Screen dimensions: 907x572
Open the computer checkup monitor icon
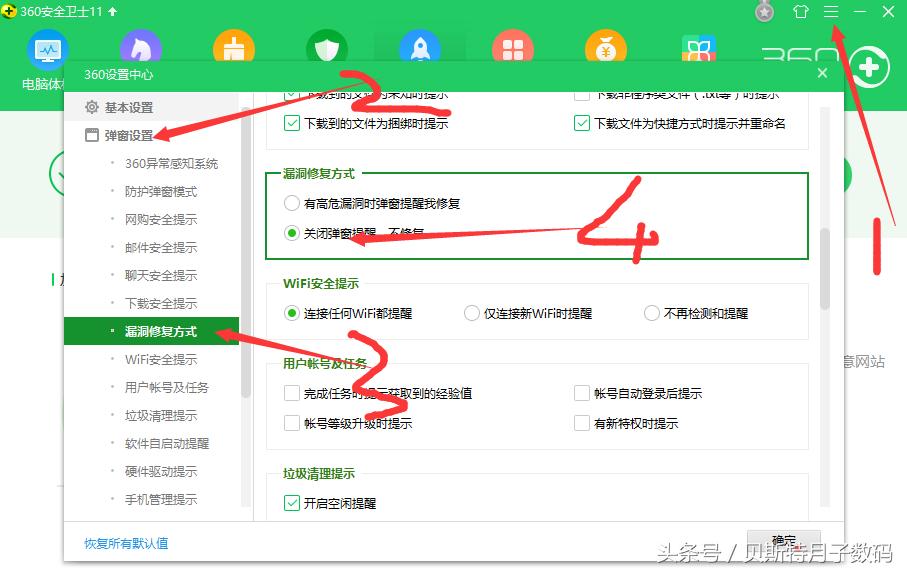pyautogui.click(x=47, y=50)
